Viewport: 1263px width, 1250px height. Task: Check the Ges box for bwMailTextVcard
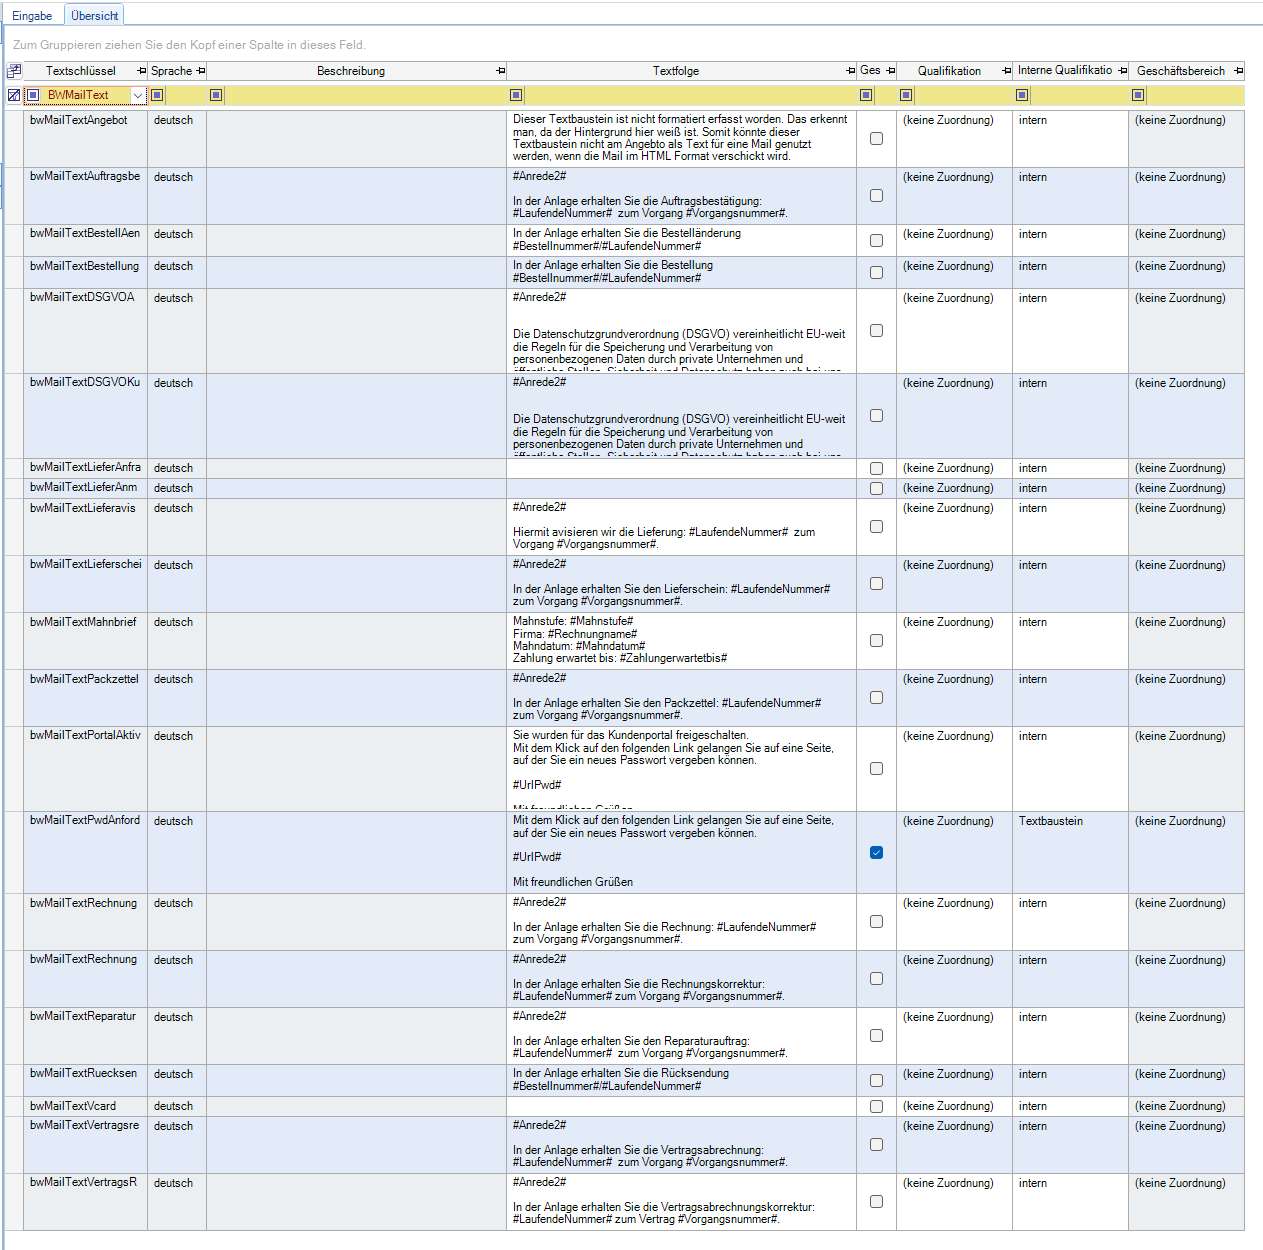coord(876,1107)
